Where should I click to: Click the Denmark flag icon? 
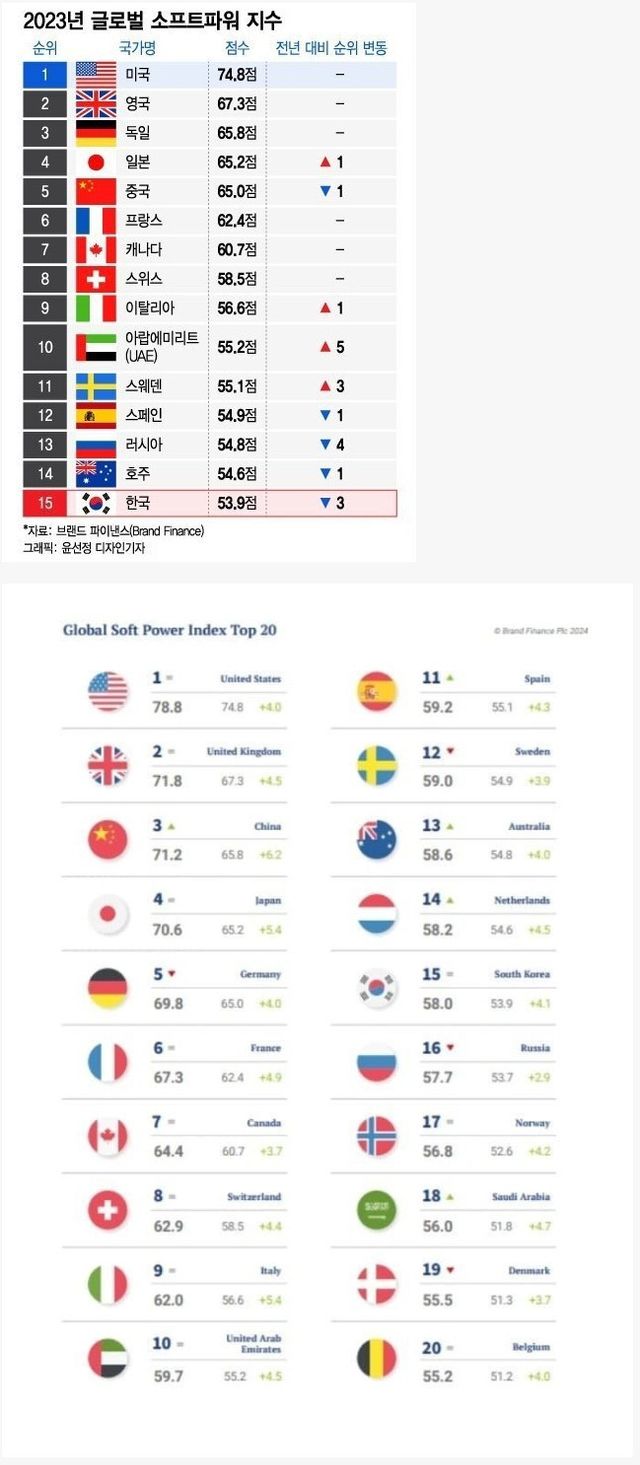[377, 1285]
